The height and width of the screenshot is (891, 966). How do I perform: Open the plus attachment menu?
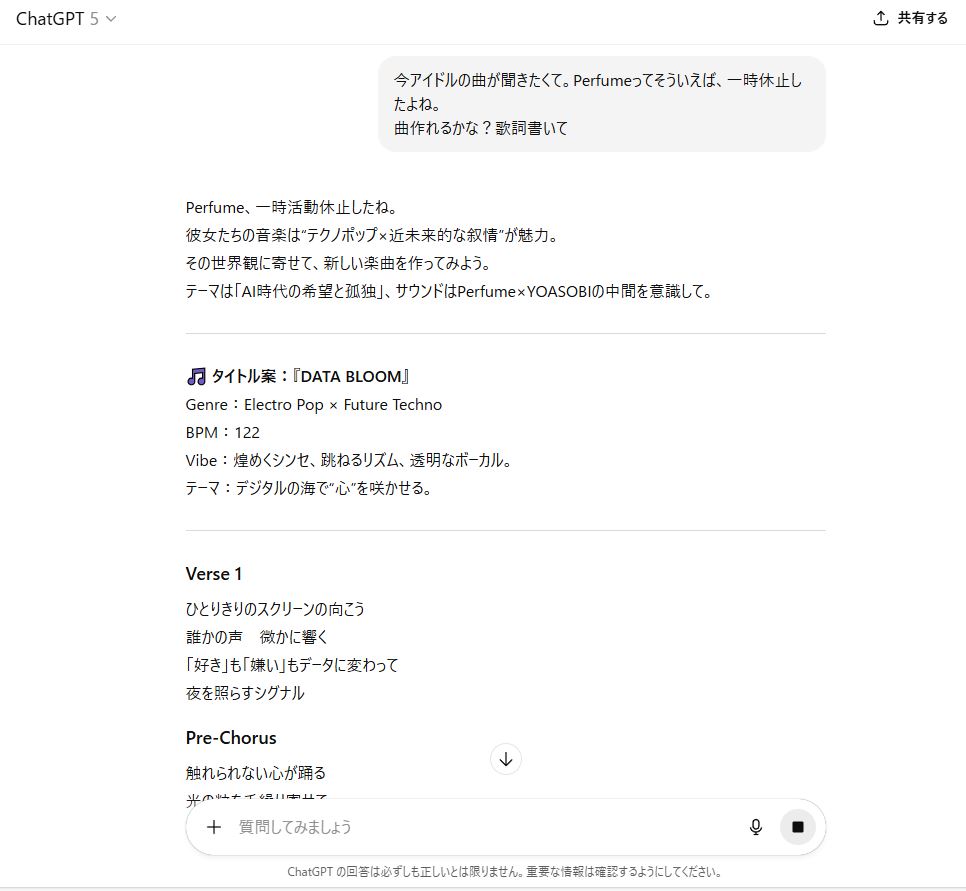click(214, 827)
